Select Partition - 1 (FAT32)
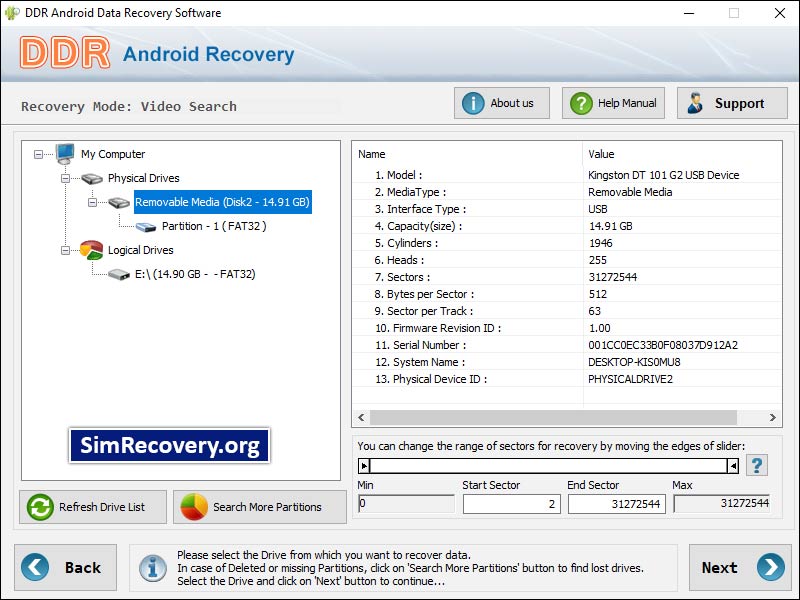Screen dimensions: 800x600 (x=214, y=226)
